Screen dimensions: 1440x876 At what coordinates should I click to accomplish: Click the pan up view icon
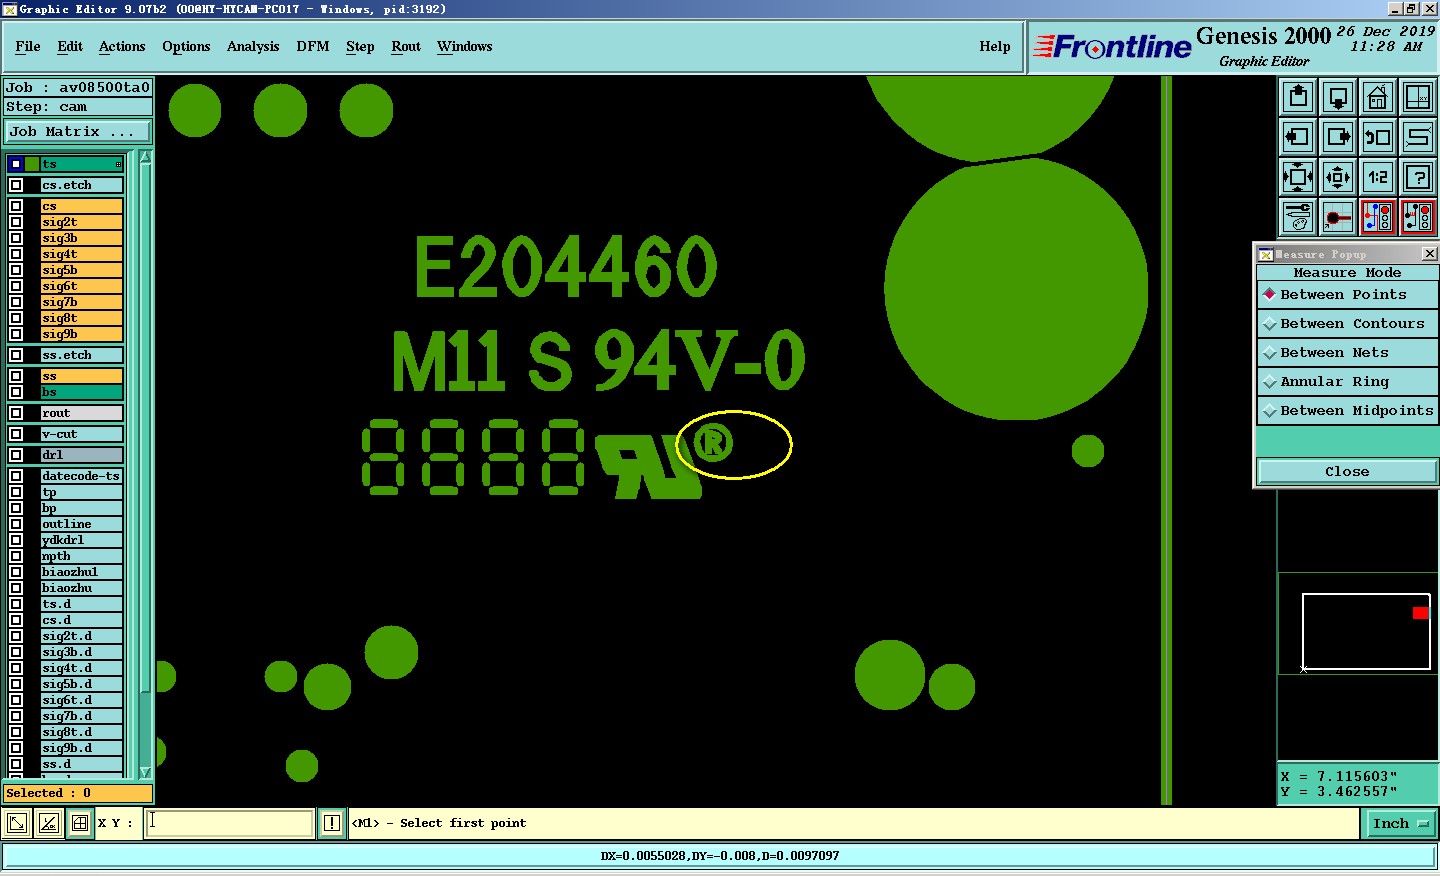(x=1298, y=97)
